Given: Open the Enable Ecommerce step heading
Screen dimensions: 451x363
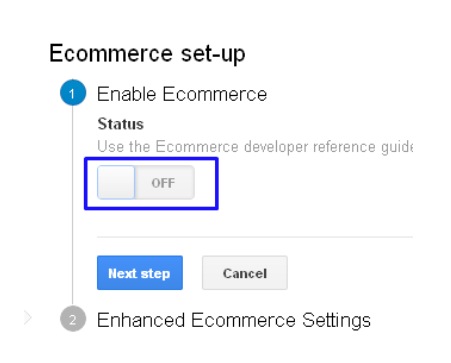Looking at the screenshot, I should [x=182, y=94].
